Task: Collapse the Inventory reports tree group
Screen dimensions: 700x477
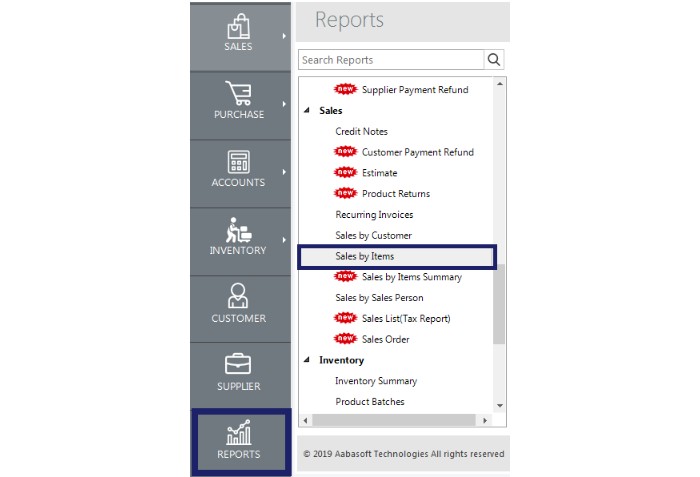Action: pos(307,360)
